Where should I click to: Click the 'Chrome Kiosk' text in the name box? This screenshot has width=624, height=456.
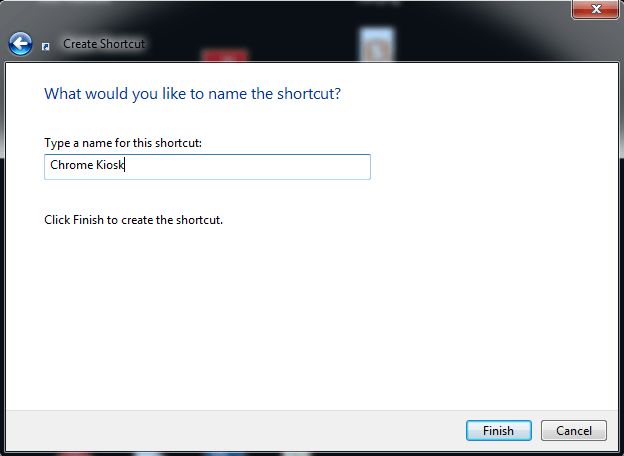tap(86, 166)
